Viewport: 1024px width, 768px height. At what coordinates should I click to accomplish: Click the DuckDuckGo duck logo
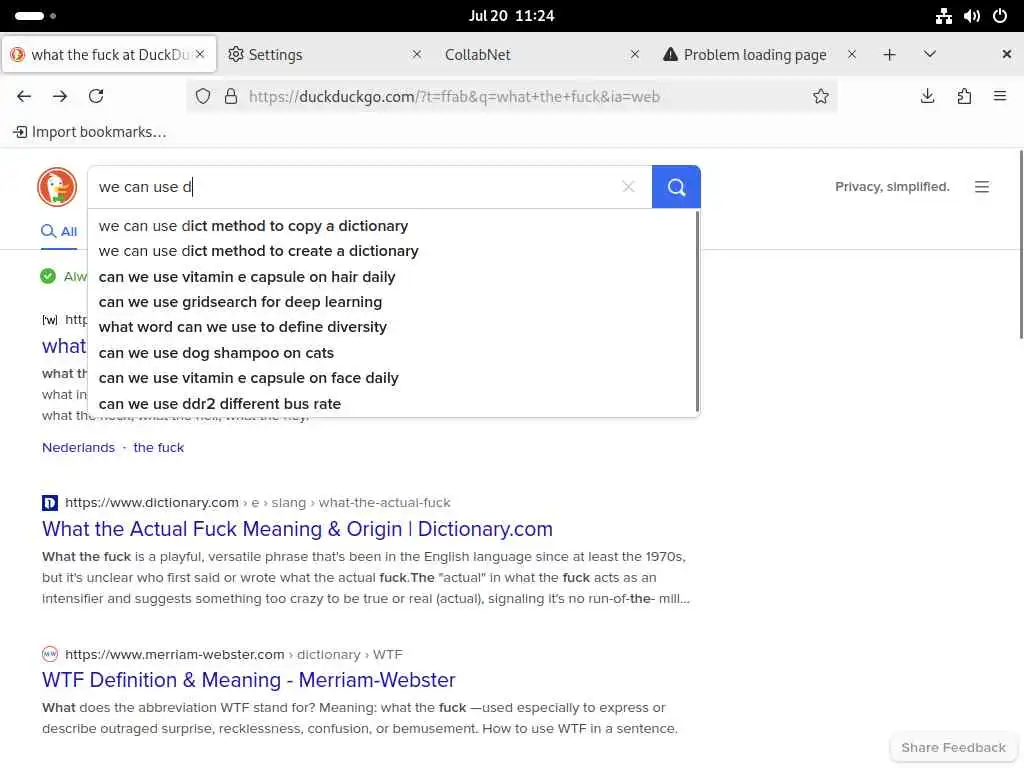coord(57,187)
